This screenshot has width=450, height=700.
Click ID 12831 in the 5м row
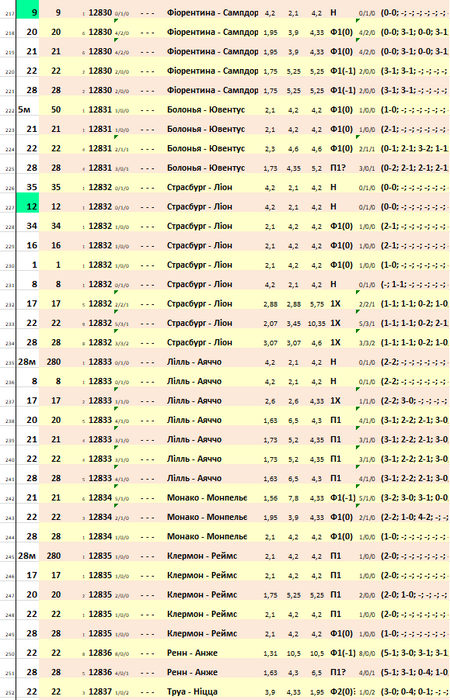tap(100, 109)
